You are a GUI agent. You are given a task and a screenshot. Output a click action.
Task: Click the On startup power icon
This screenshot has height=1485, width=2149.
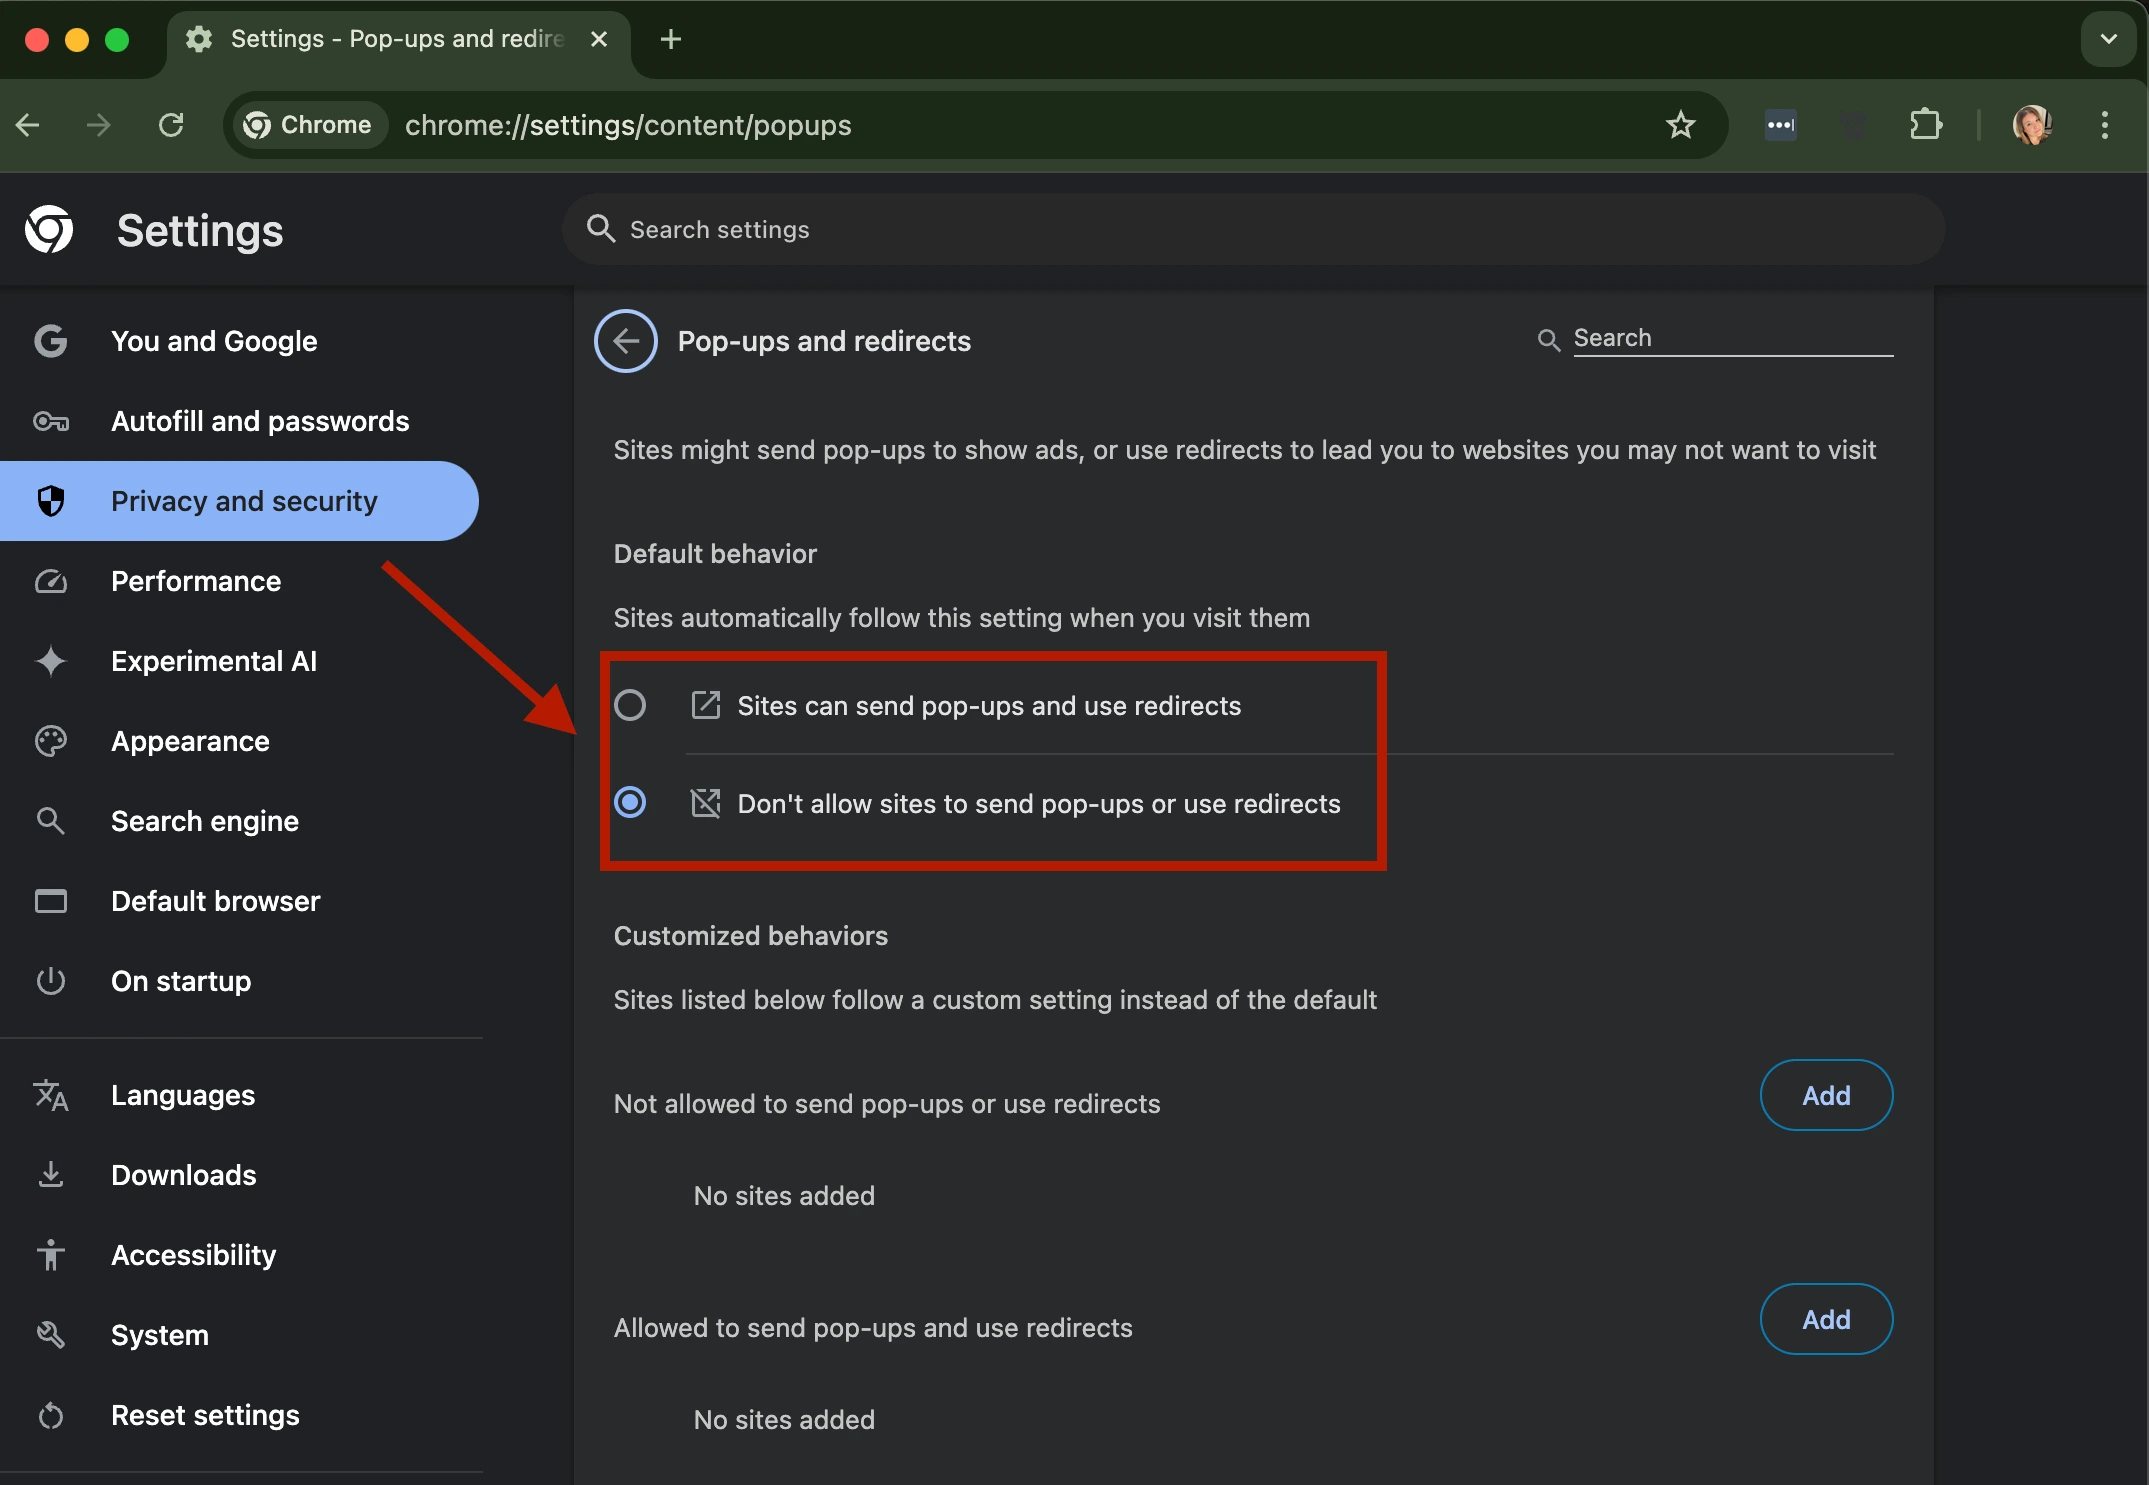tap(51, 981)
